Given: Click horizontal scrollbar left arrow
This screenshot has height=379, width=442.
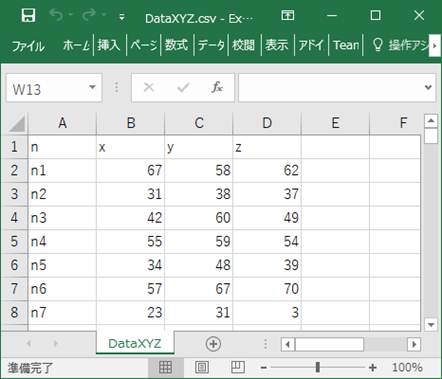Looking at the screenshot, I should 288,344.
